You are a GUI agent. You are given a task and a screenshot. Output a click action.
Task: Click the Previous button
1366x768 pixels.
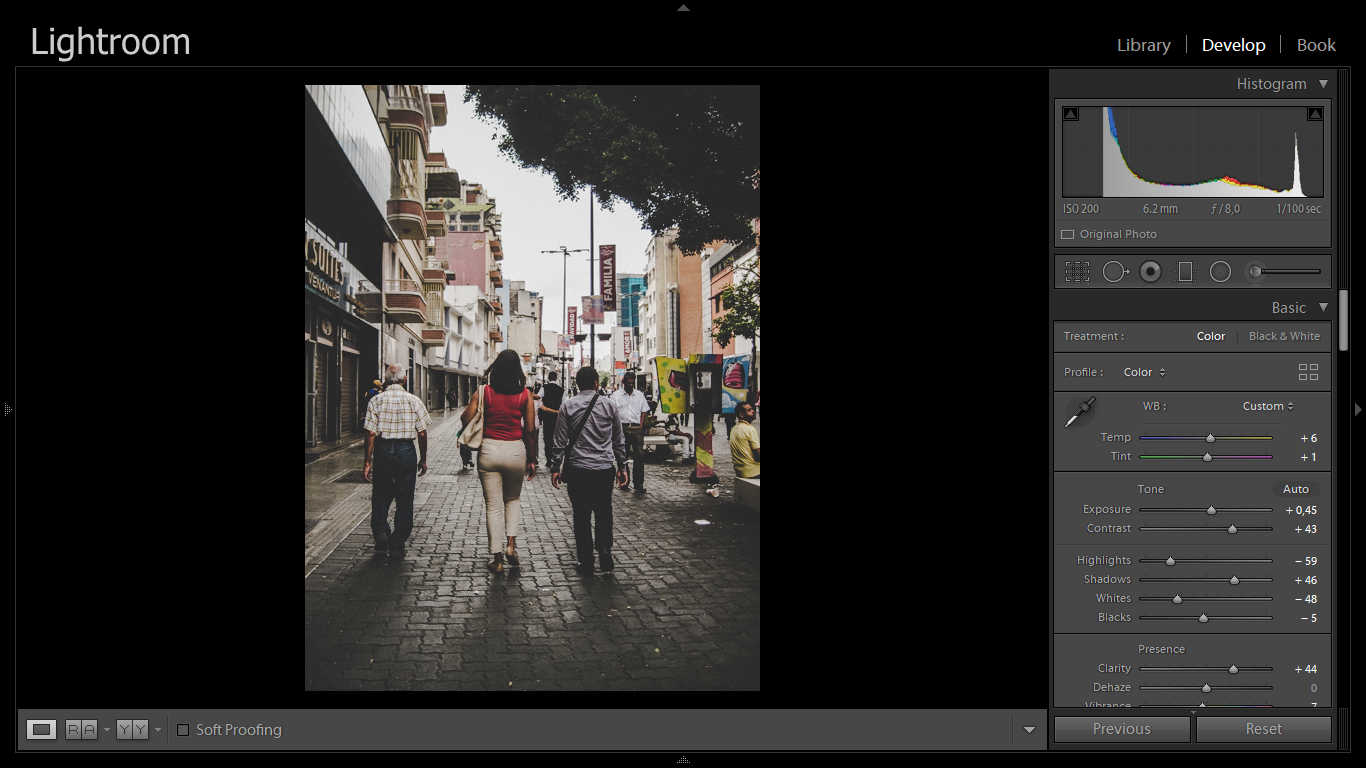[1122, 729]
